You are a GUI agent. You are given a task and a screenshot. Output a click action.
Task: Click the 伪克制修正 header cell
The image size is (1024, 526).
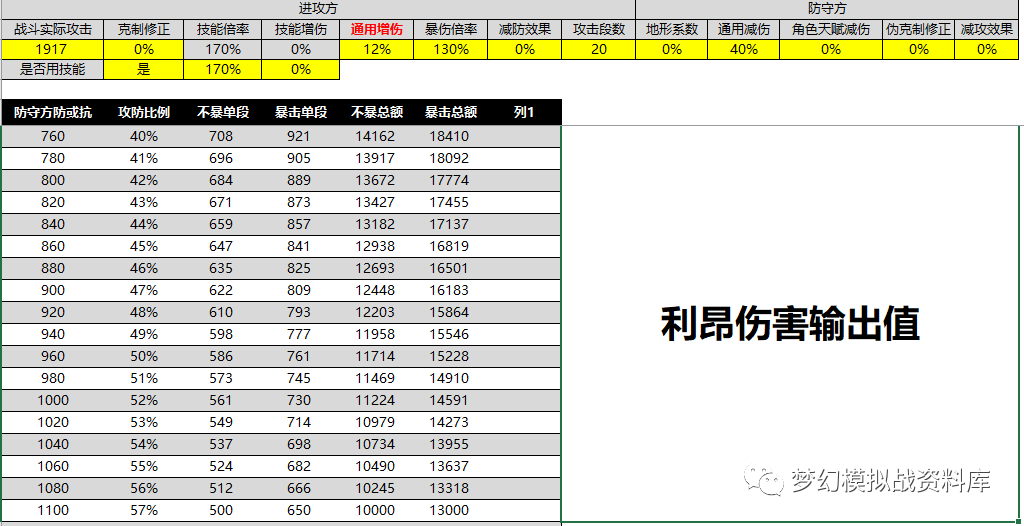[x=918, y=29]
